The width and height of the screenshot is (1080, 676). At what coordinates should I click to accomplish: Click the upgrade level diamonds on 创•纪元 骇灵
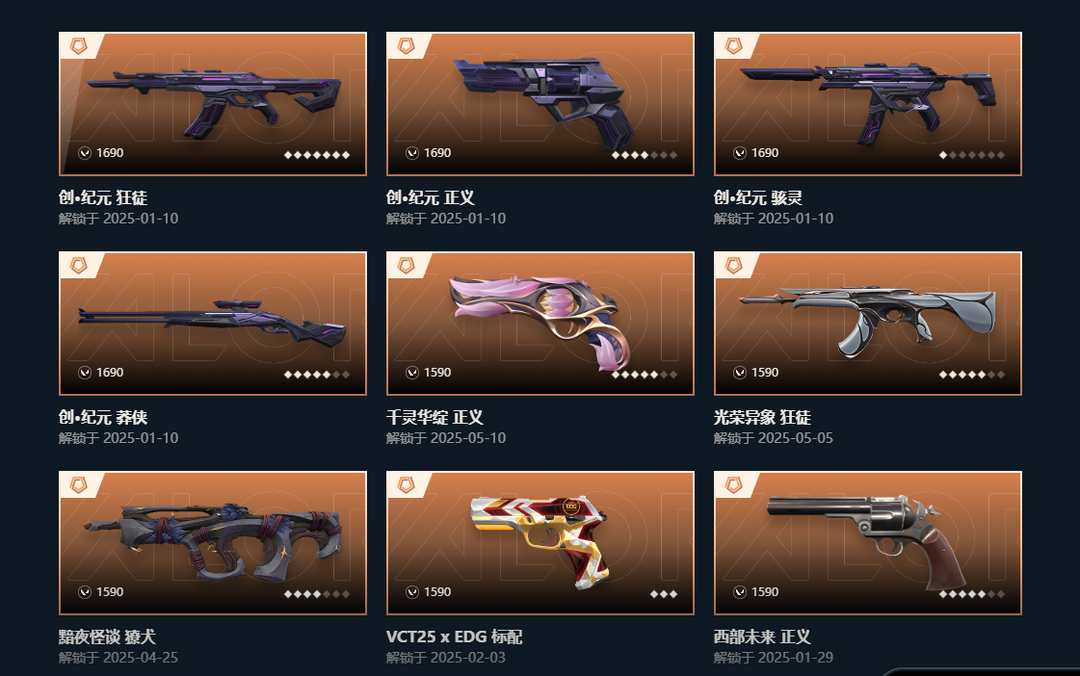972,155
